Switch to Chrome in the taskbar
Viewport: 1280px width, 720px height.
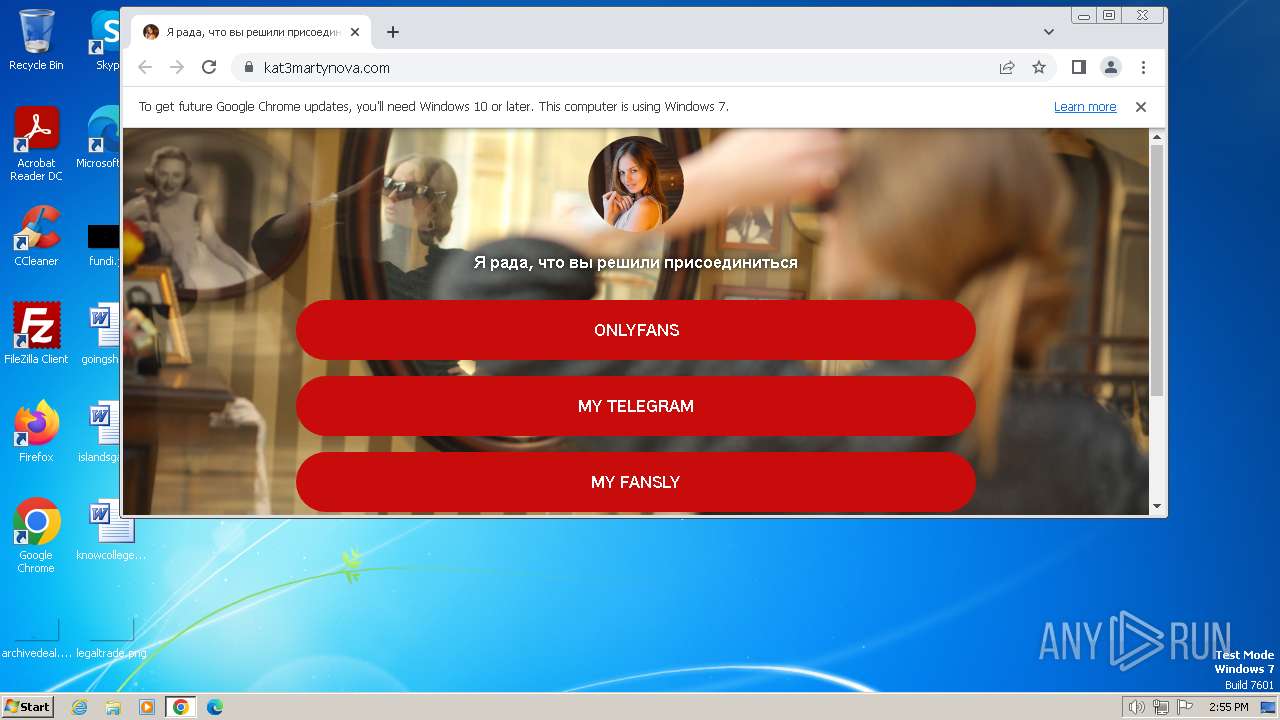[181, 707]
